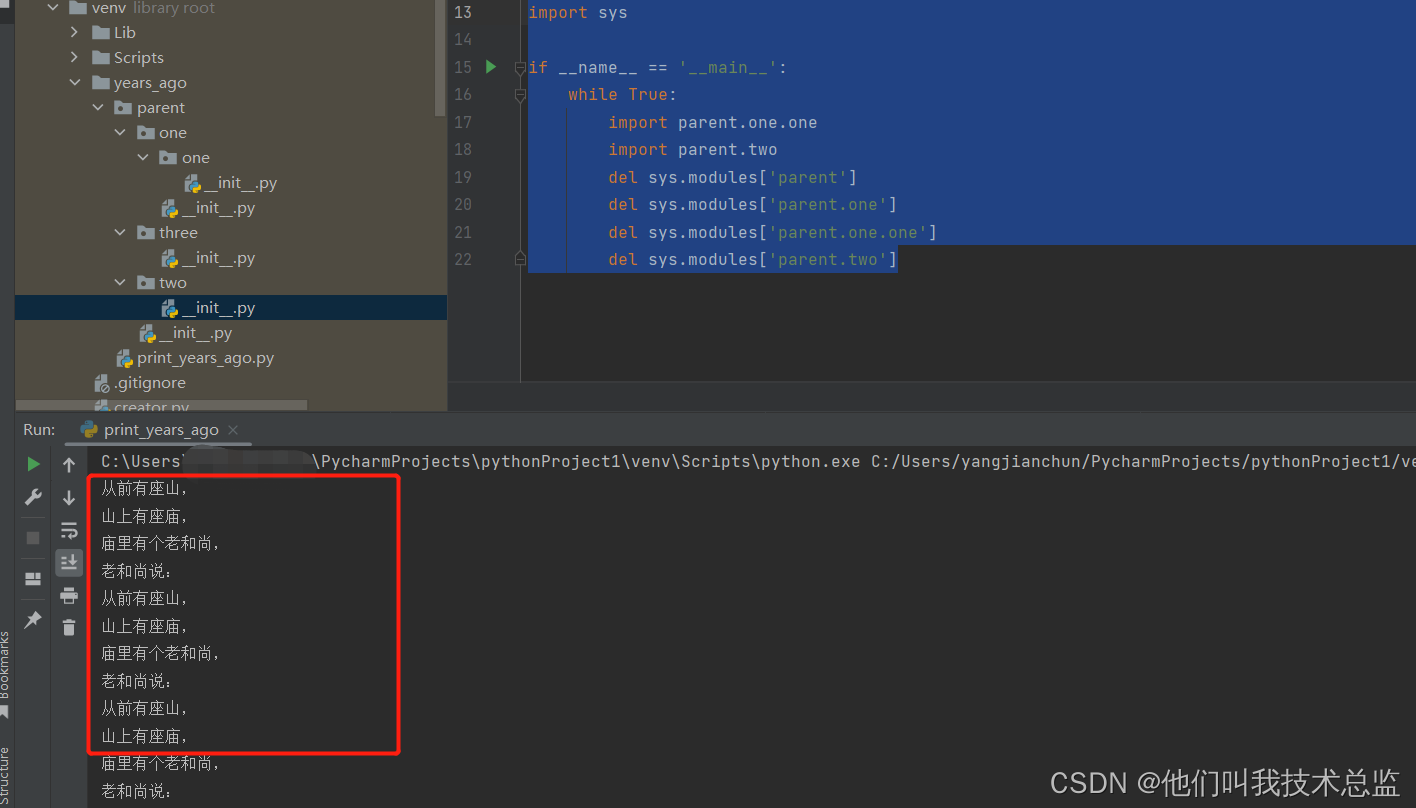
Task: Click the 'import parent.two' line
Action: [x=693, y=149]
